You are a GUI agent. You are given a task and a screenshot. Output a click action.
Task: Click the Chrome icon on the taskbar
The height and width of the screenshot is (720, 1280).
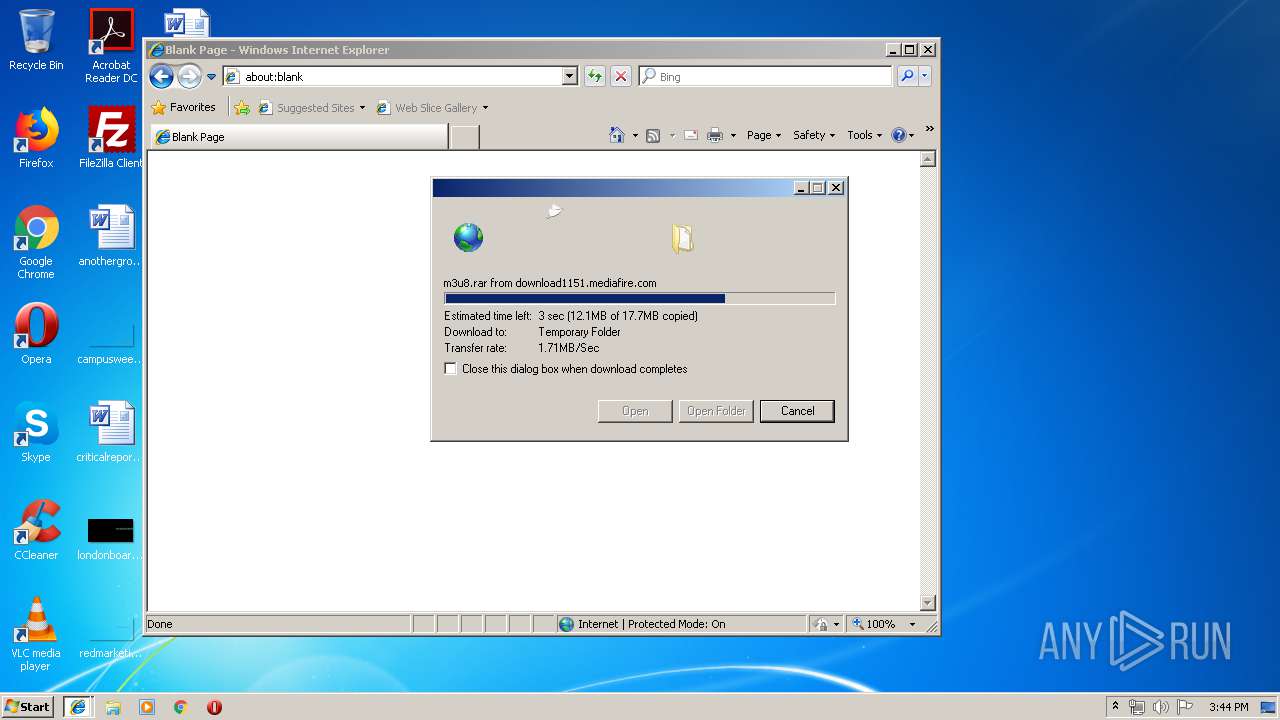coord(181,707)
